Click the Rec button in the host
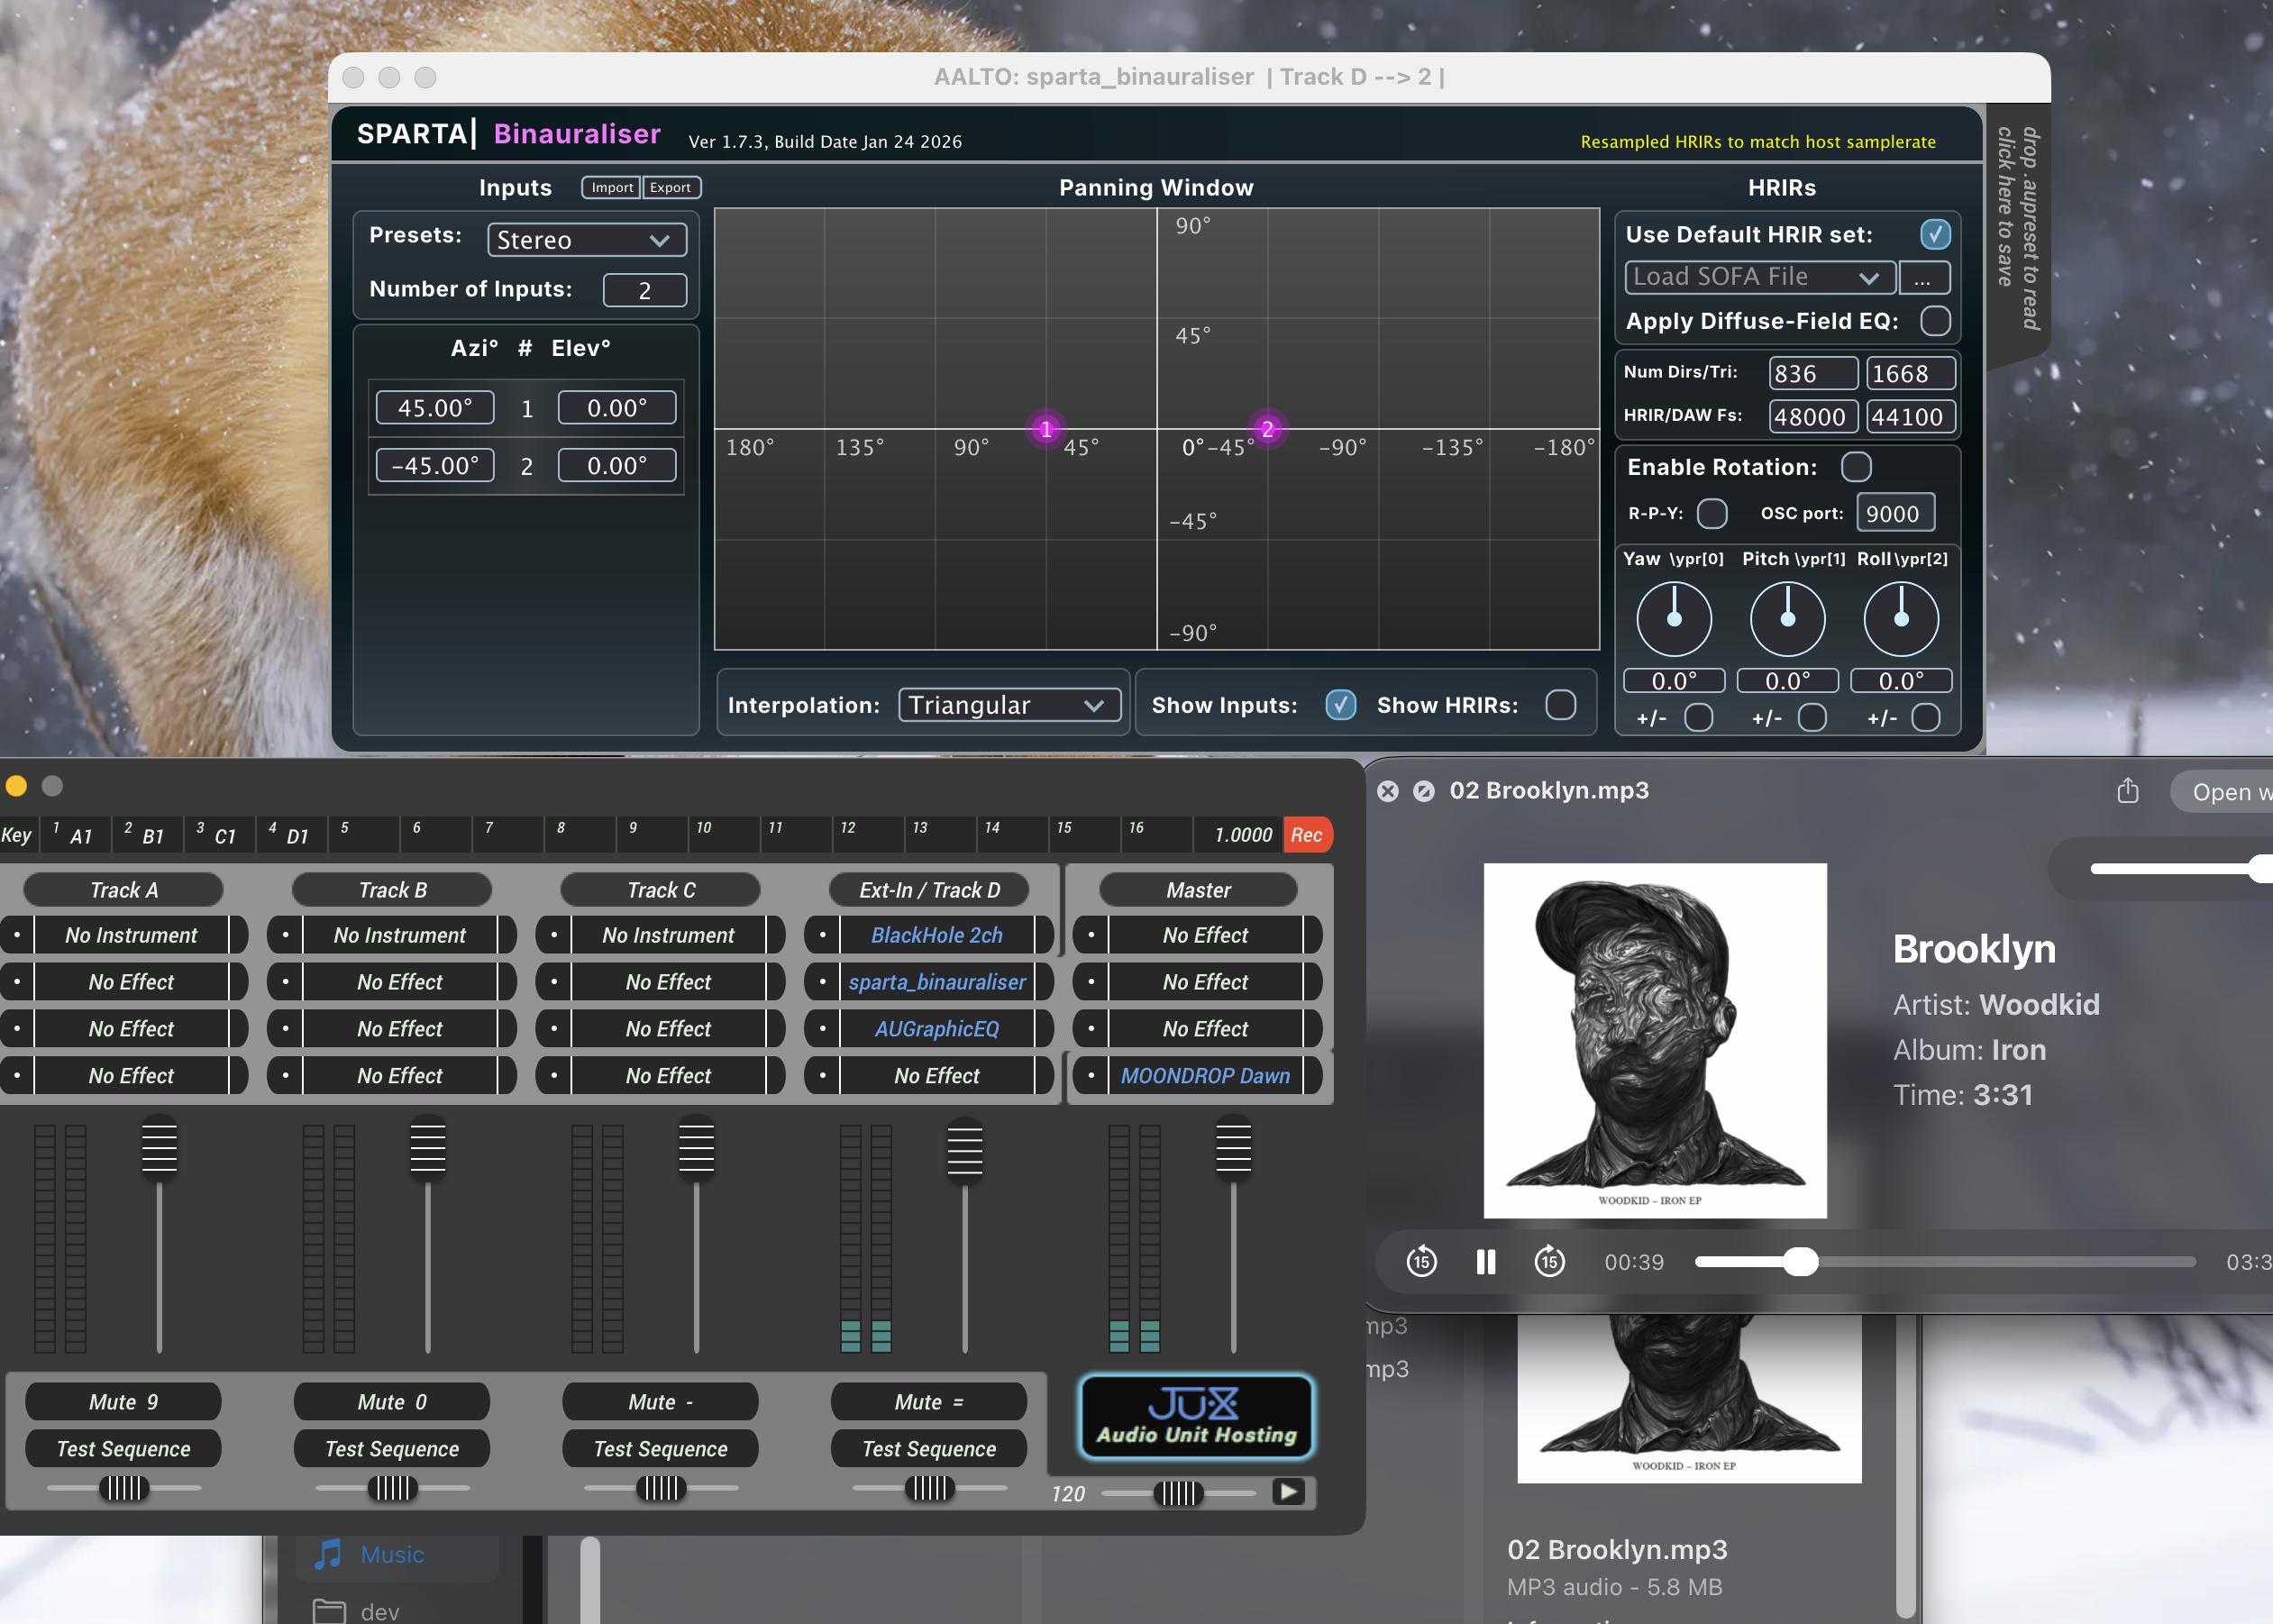This screenshot has height=1624, width=2273. click(1306, 835)
